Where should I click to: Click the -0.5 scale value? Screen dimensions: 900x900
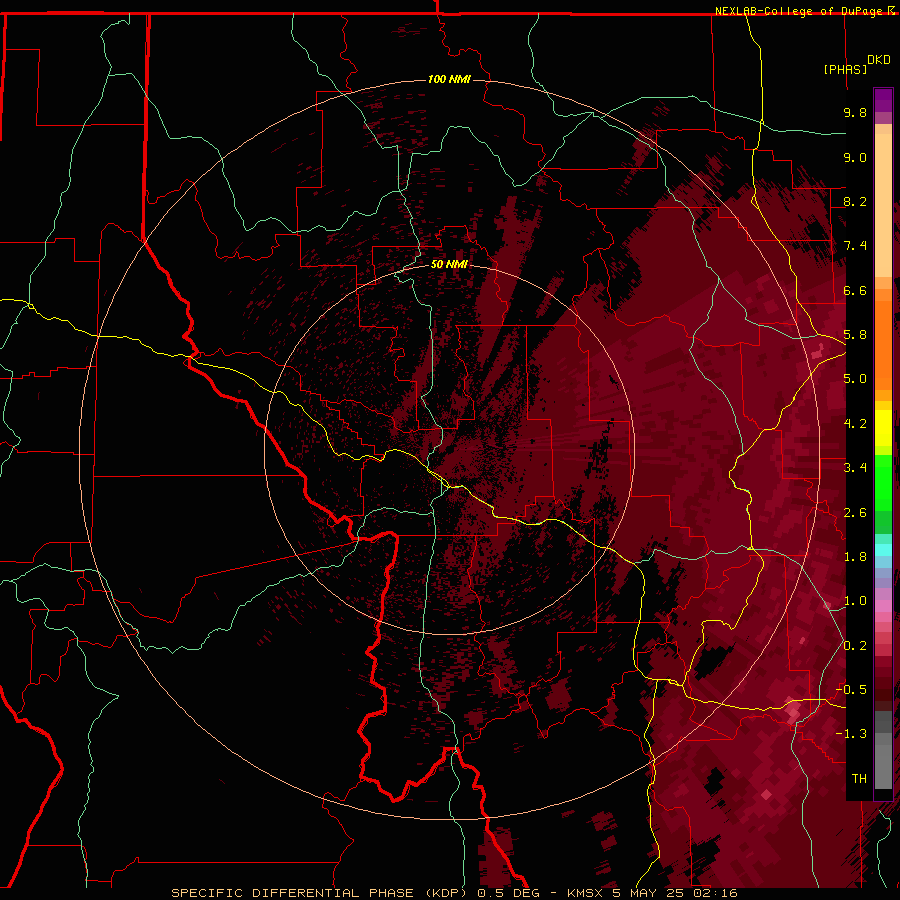pos(851,689)
